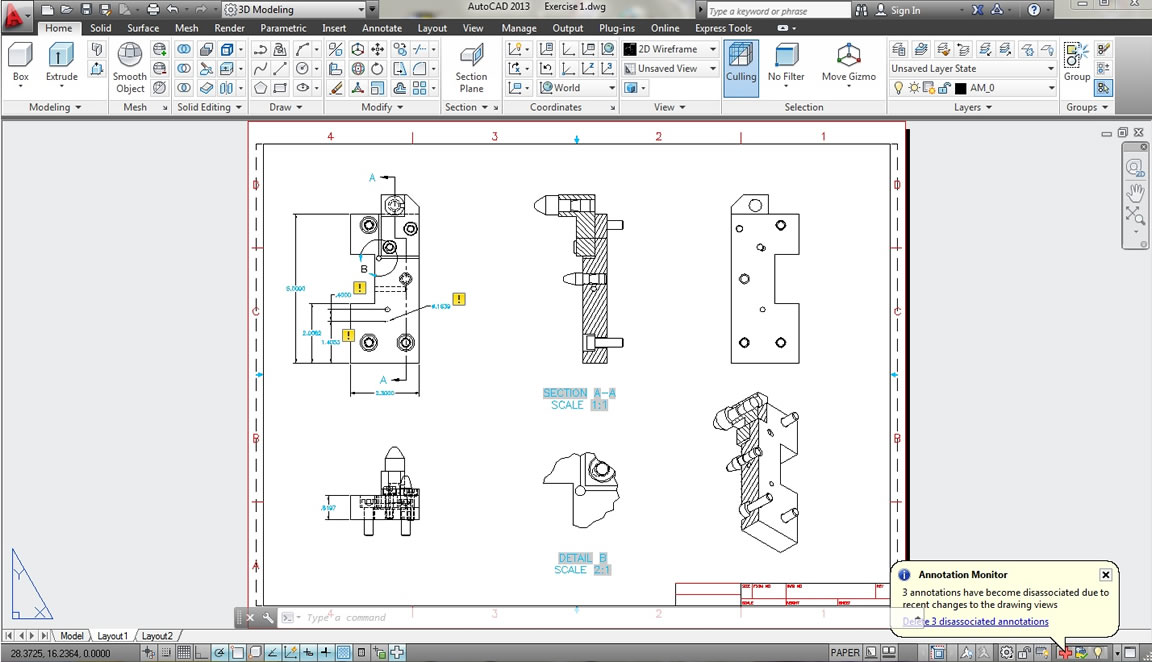Click the Save icon in quick access toolbar

(x=86, y=10)
